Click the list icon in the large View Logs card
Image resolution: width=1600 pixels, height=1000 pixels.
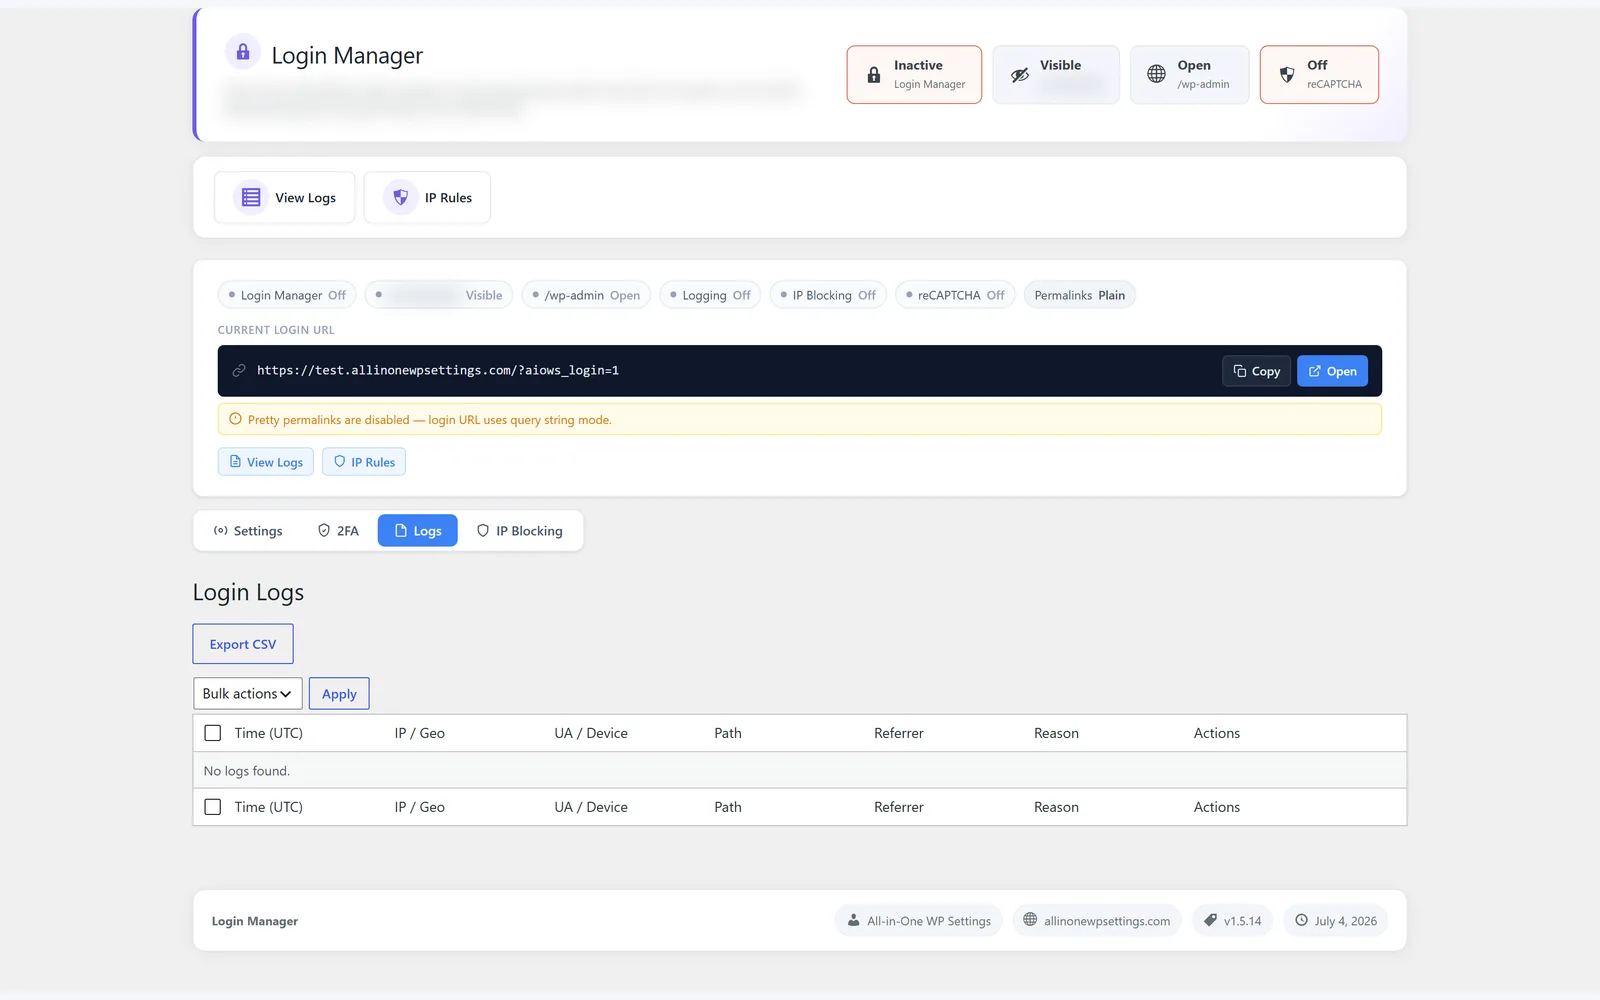(x=251, y=197)
